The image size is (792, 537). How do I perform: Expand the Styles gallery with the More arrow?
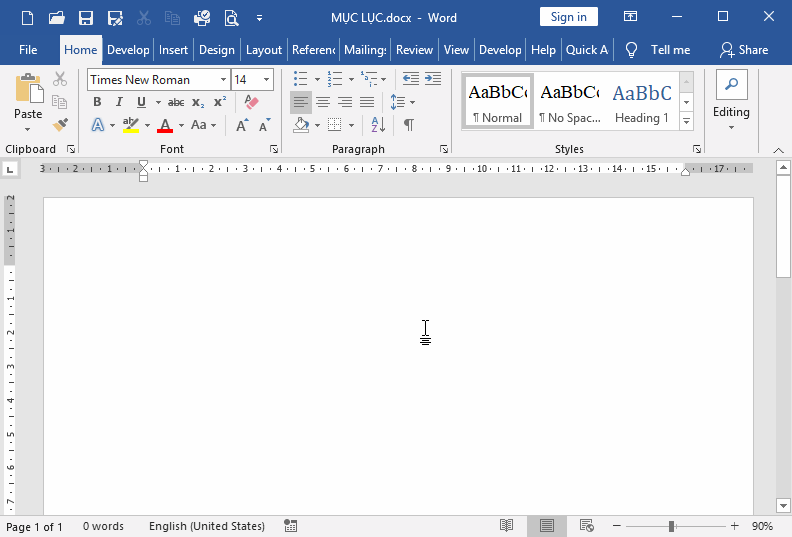(x=686, y=121)
